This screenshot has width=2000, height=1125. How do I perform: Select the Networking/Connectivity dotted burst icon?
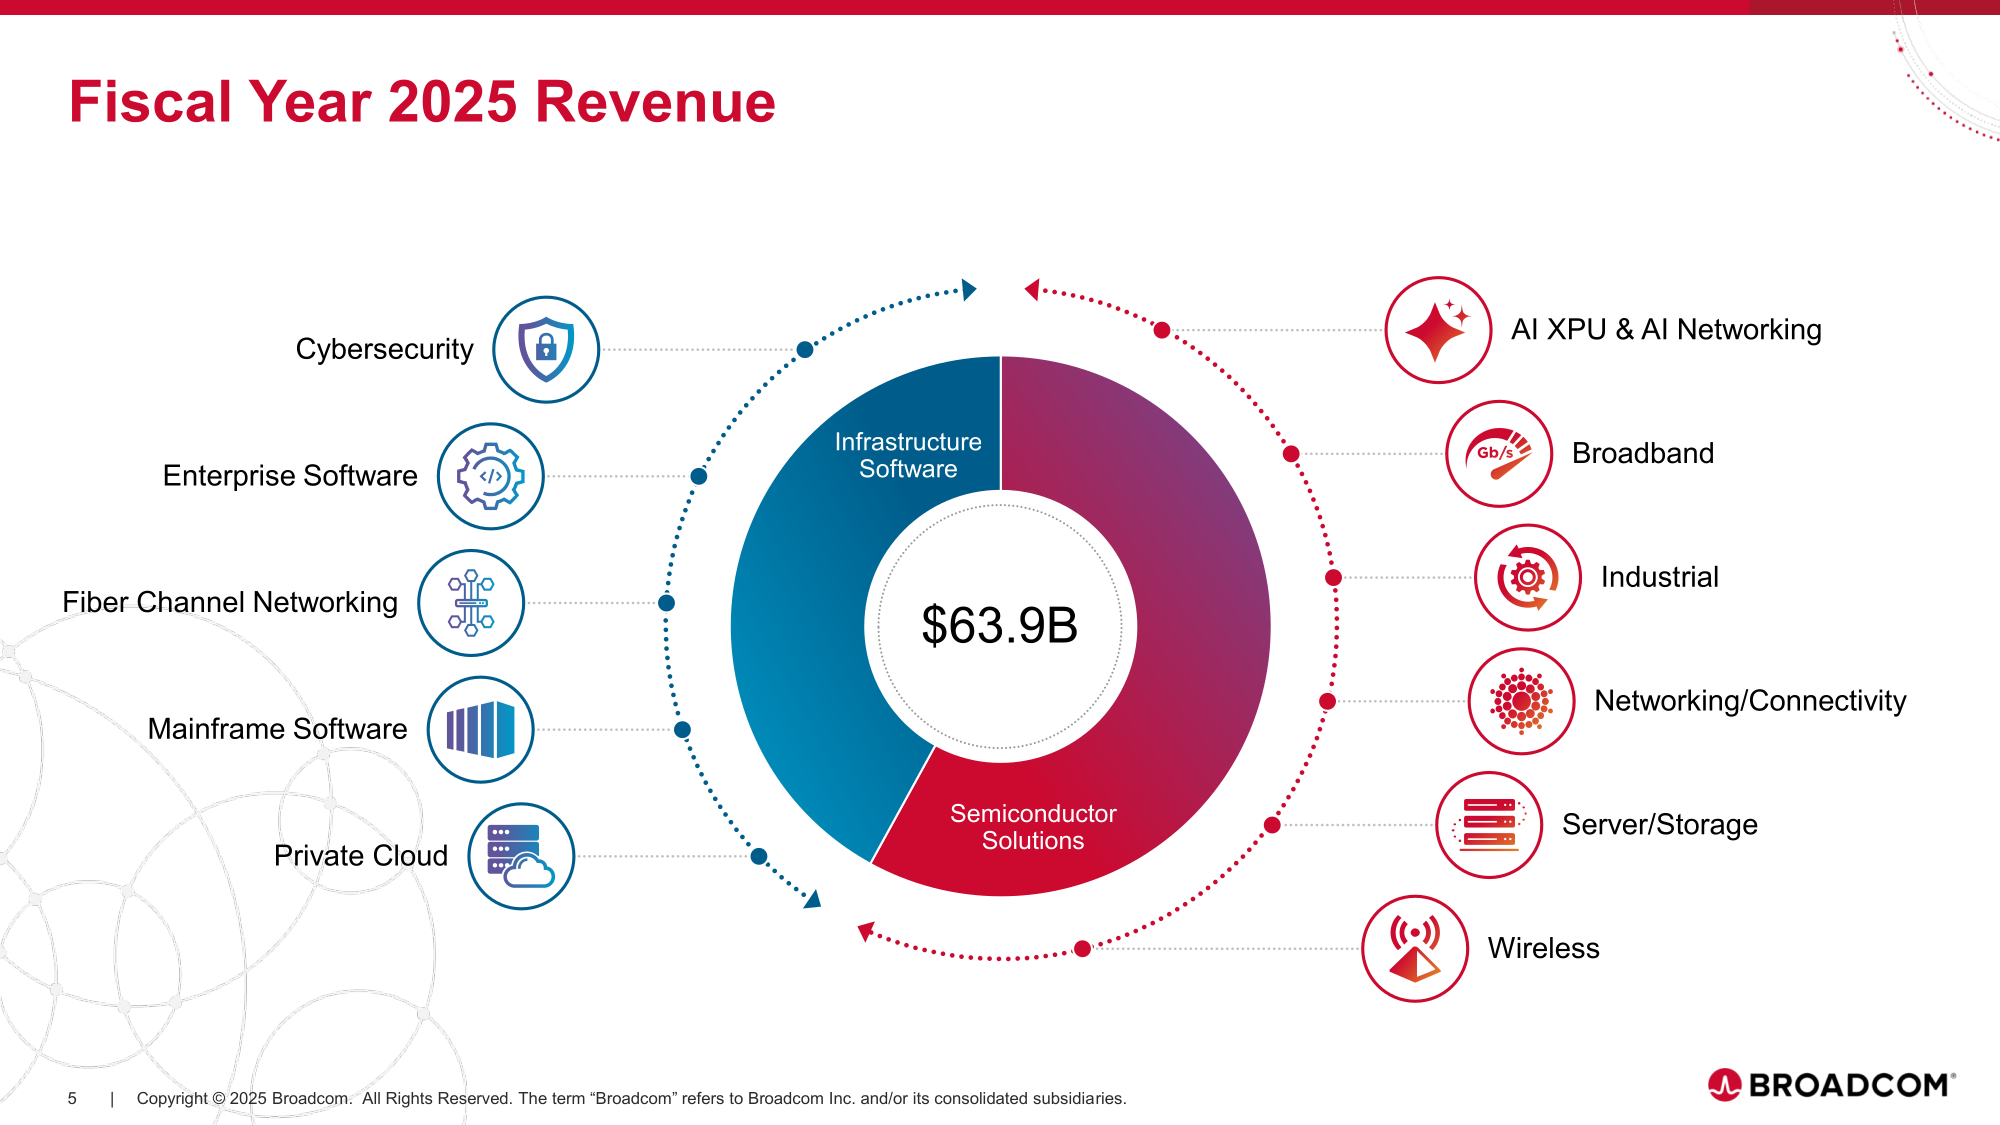1521,701
